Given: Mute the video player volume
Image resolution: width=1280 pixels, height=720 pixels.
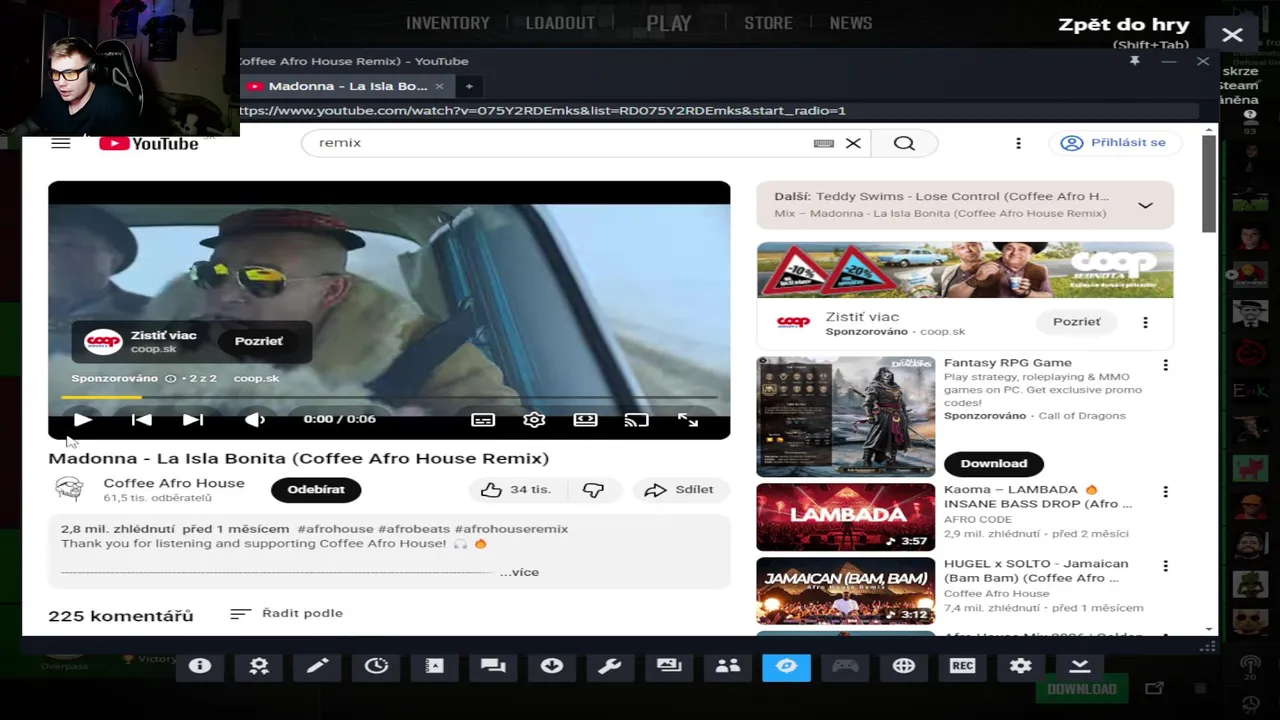Looking at the screenshot, I should click(x=255, y=420).
